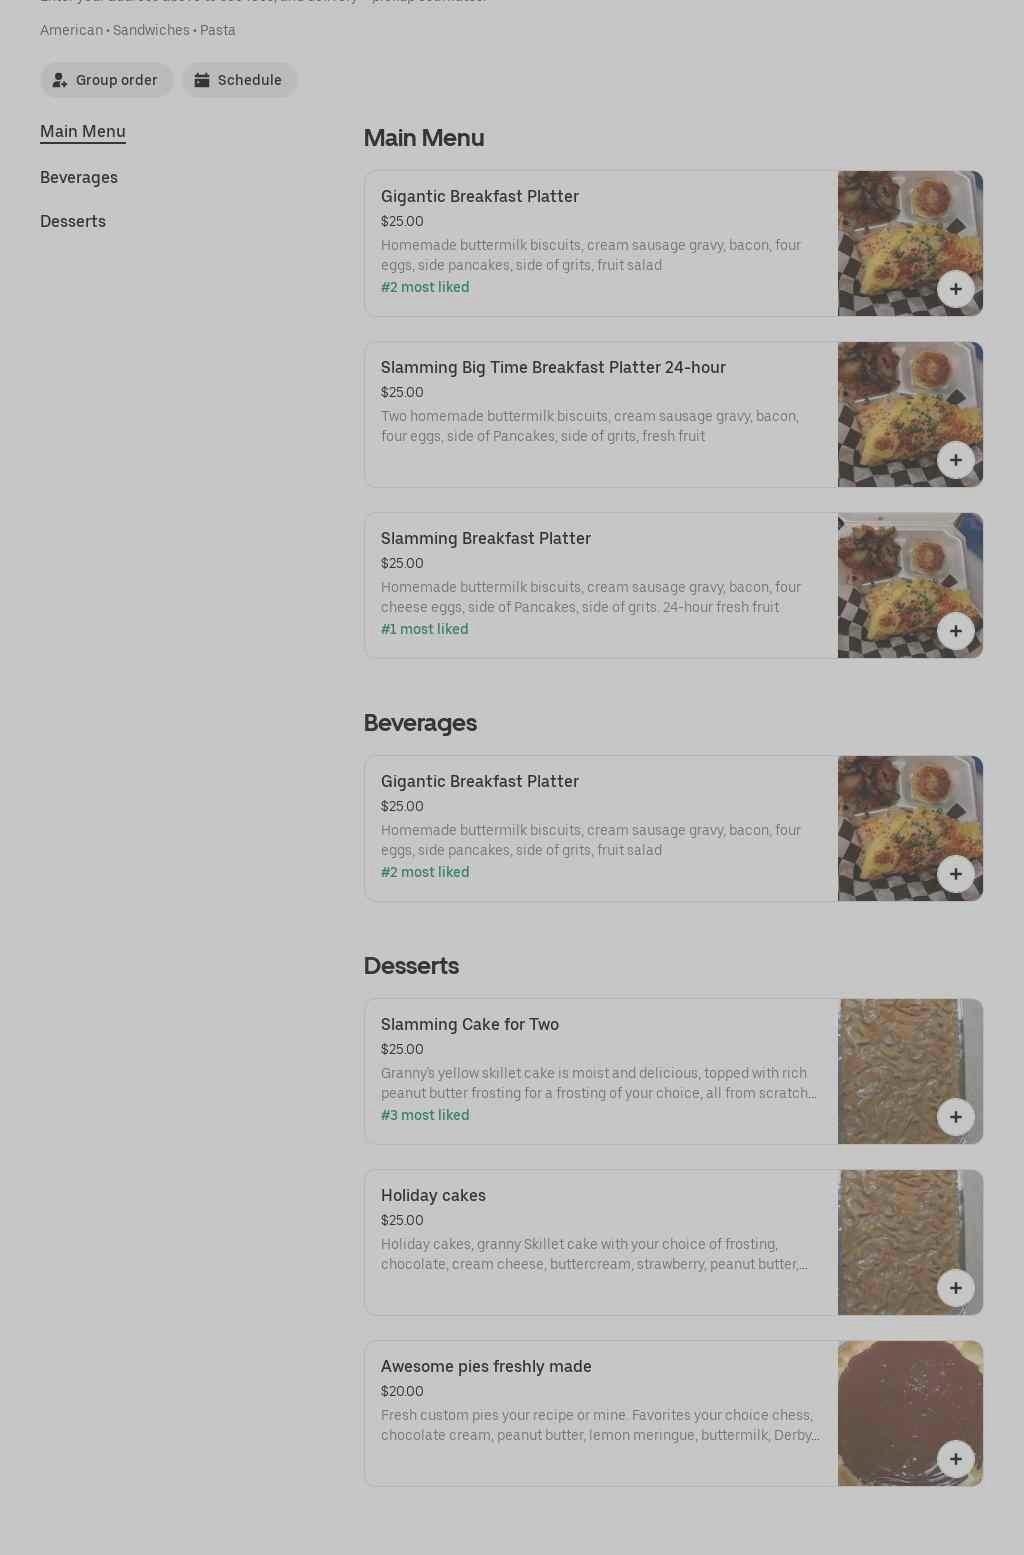The width and height of the screenshot is (1024, 1555).
Task: Add Beverages section Gigantic Breakfast Platter
Action: 955,874
